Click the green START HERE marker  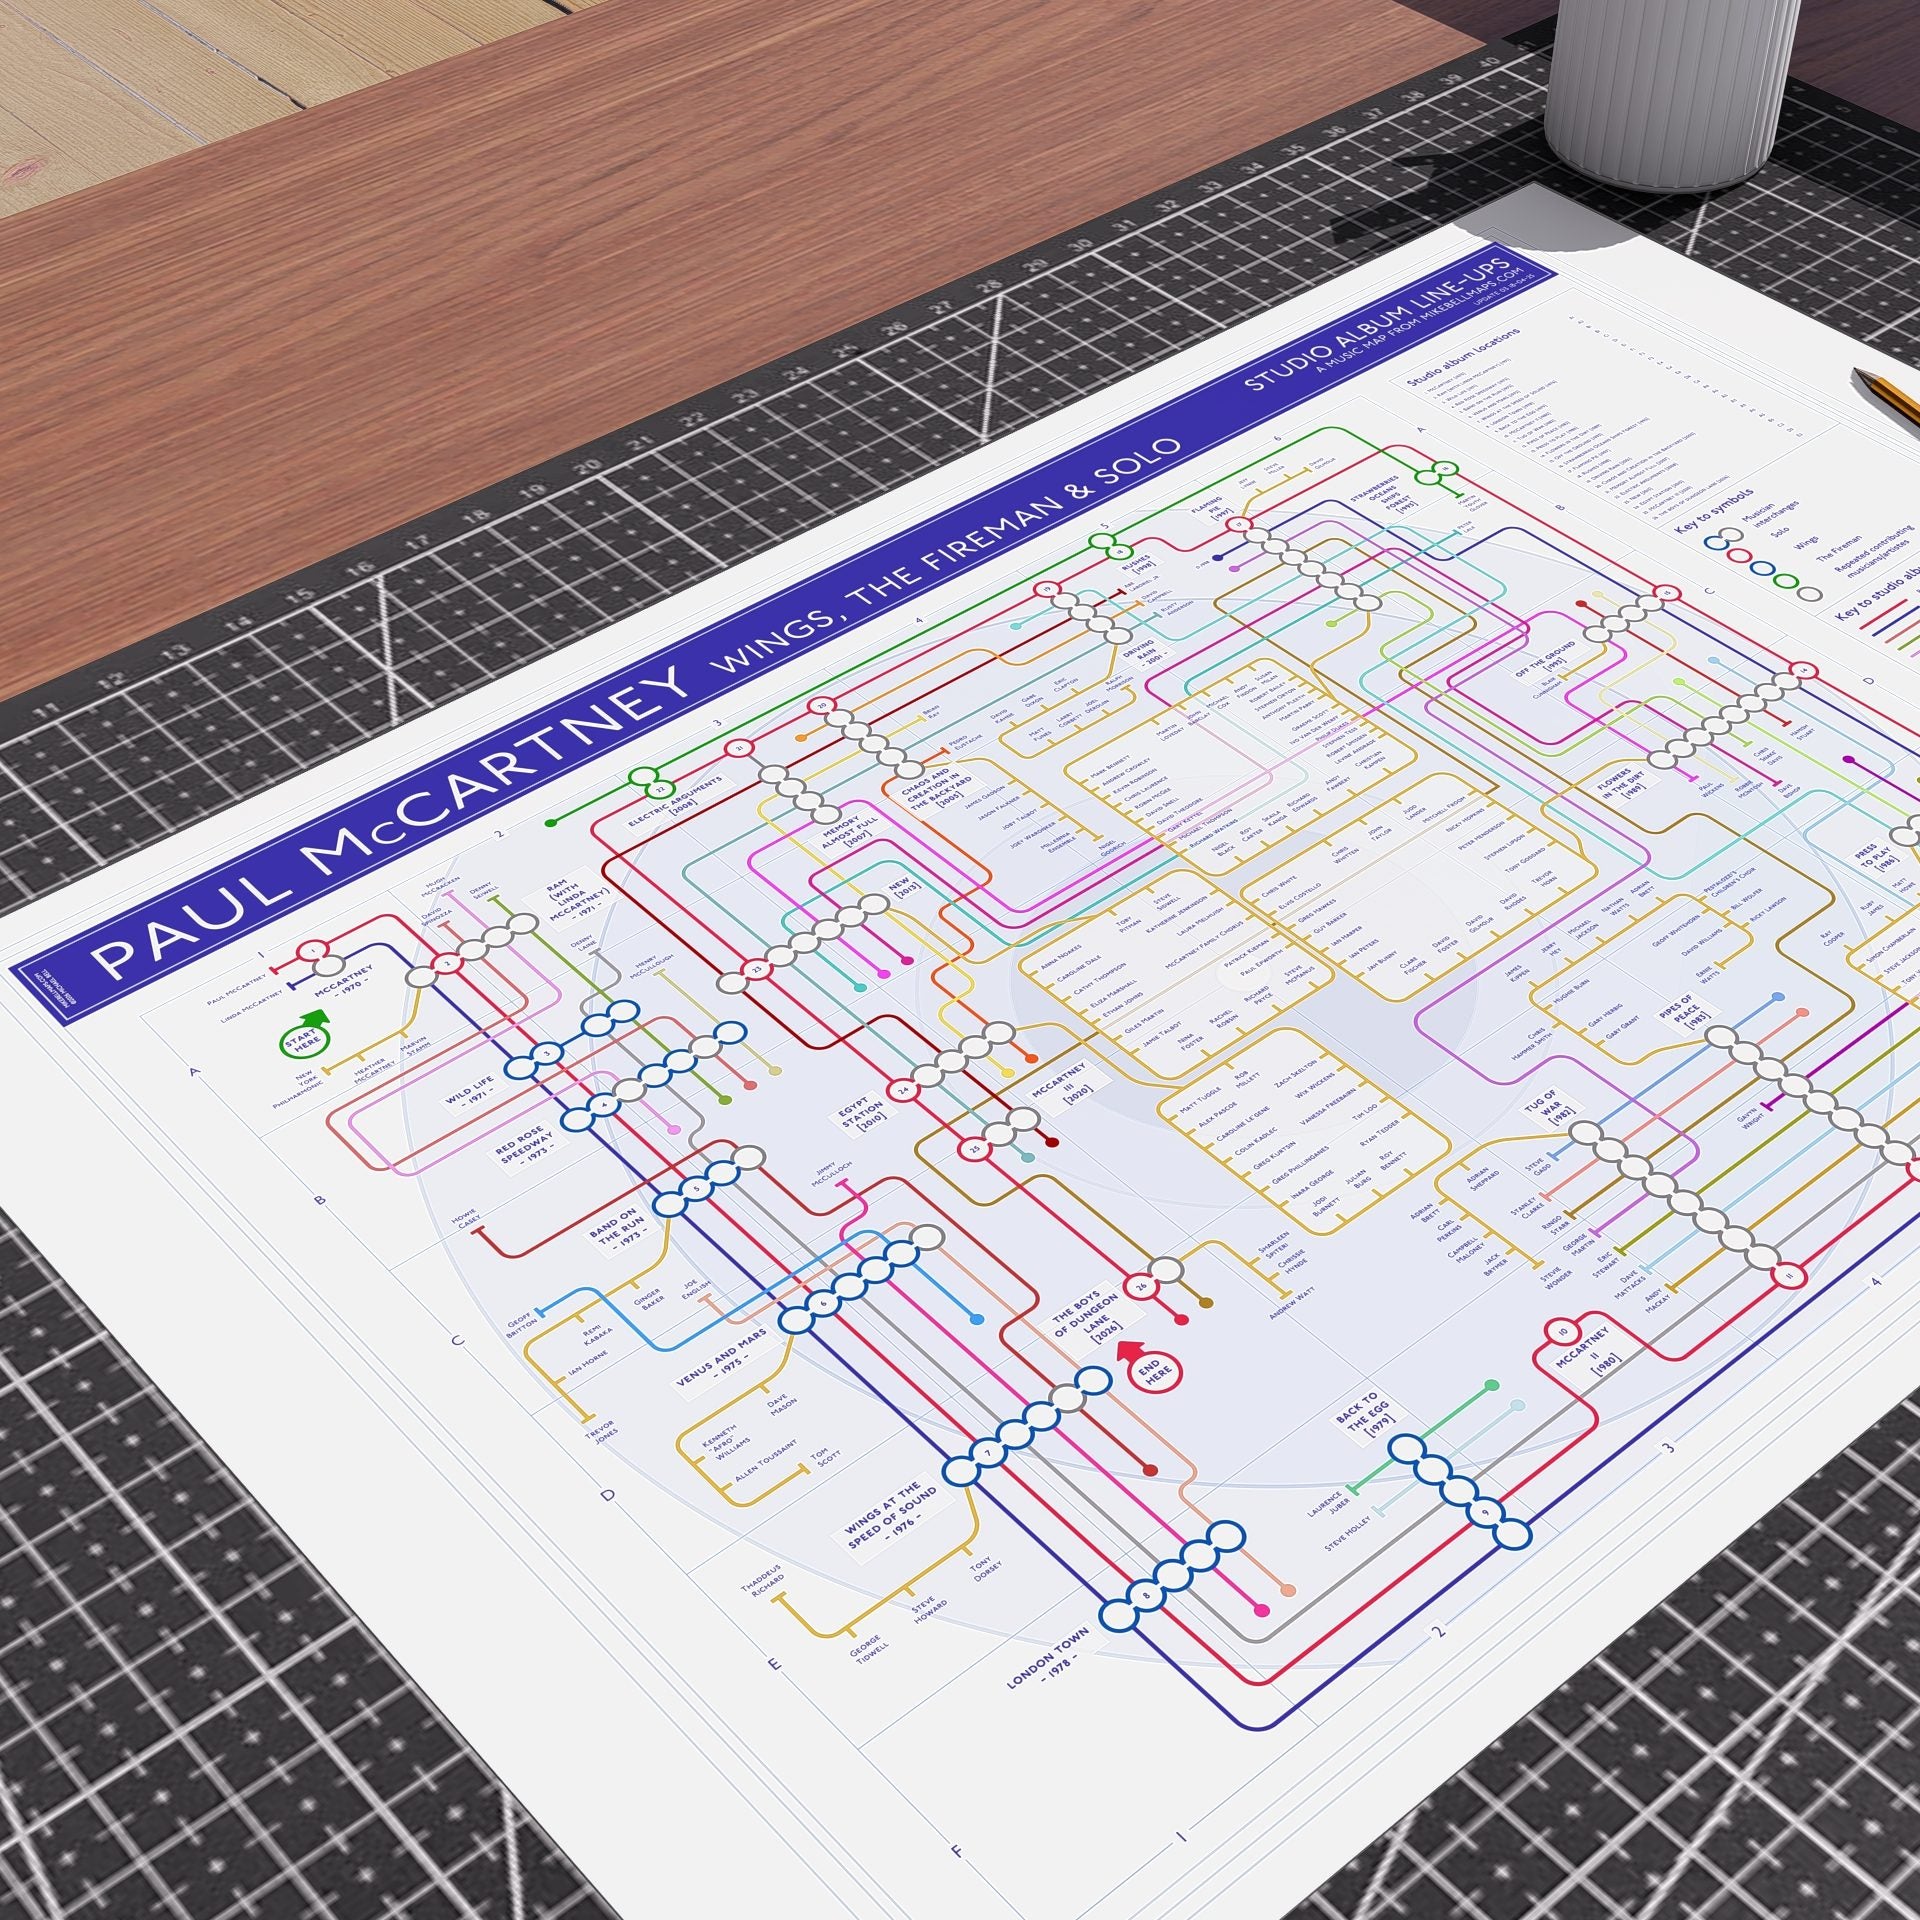[x=304, y=1040]
